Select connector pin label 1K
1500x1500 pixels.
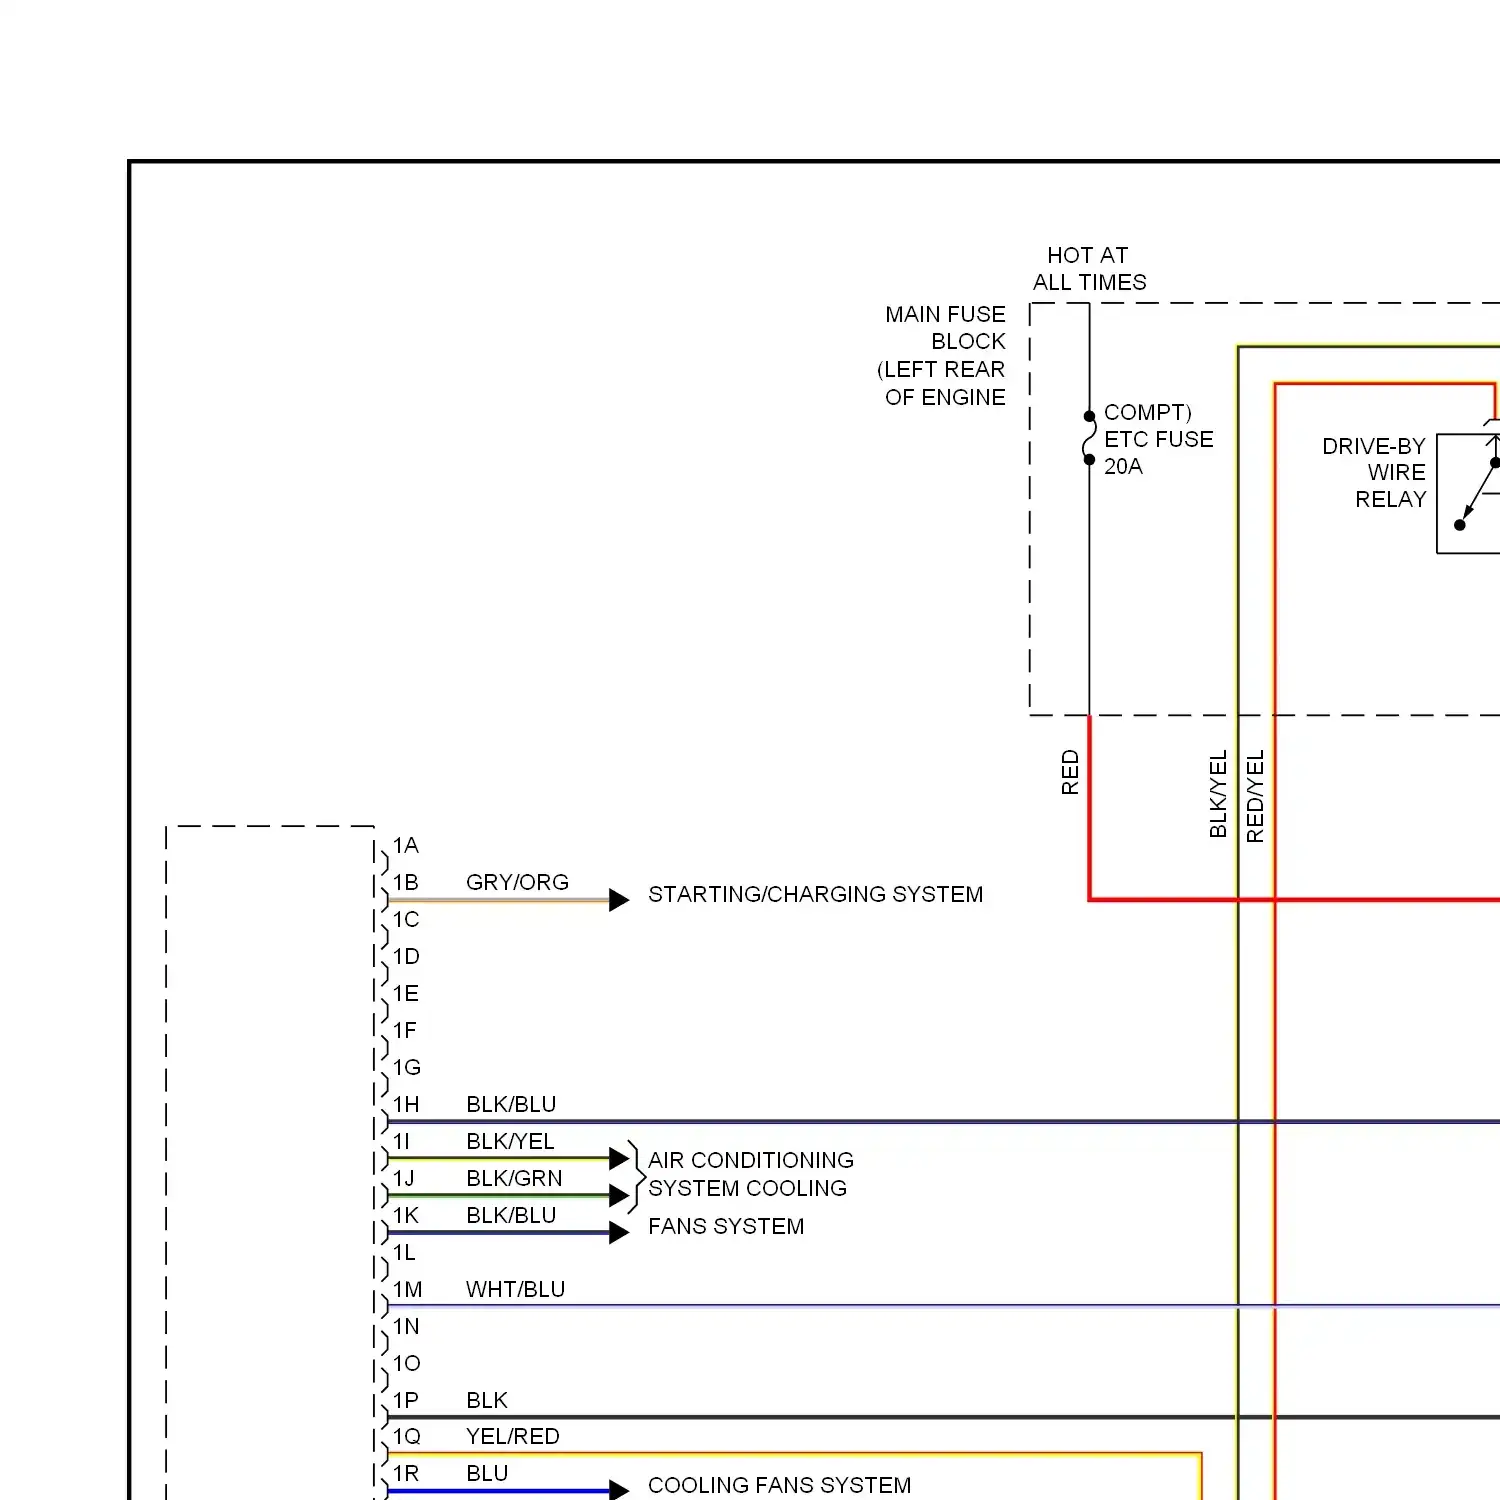click(x=405, y=1216)
